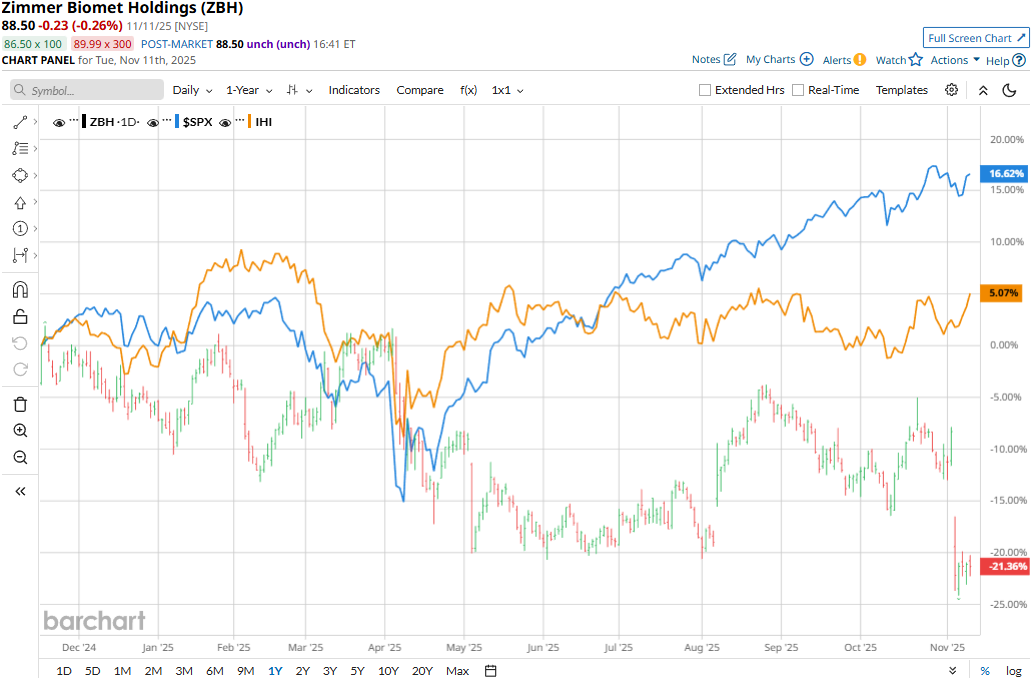Select the 3M time range
Viewport: 1032px width, 678px height.
coord(184,671)
